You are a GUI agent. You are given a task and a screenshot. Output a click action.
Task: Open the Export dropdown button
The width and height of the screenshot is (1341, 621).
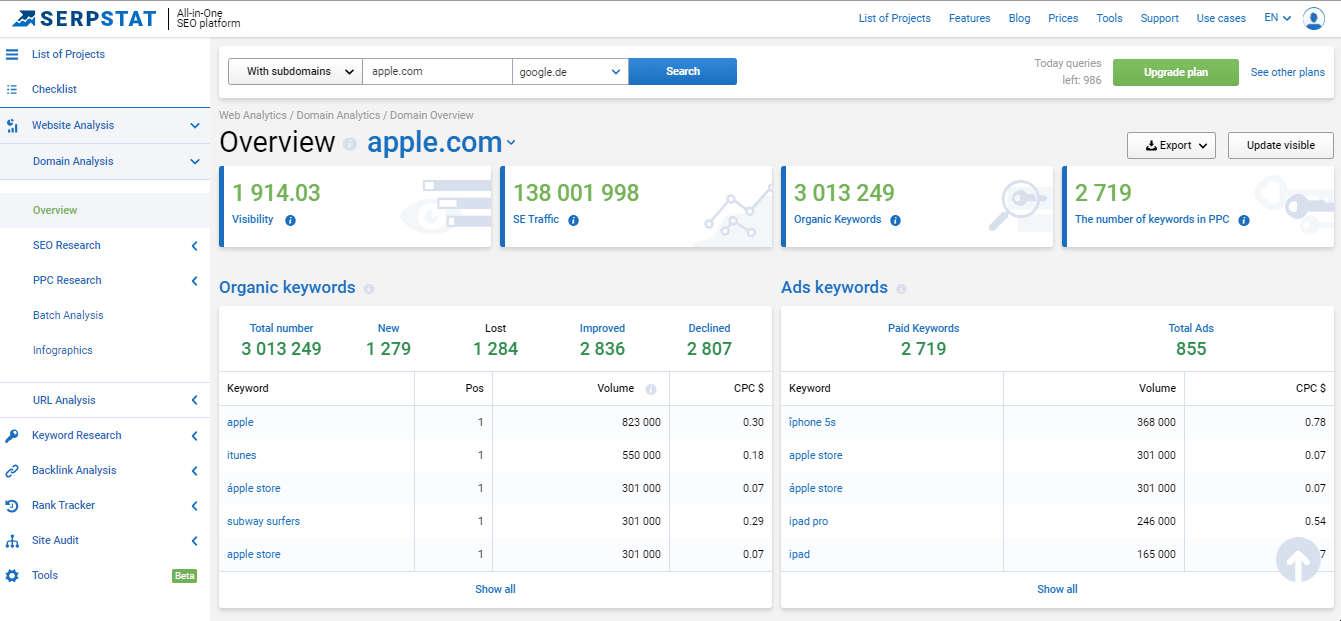1171,145
